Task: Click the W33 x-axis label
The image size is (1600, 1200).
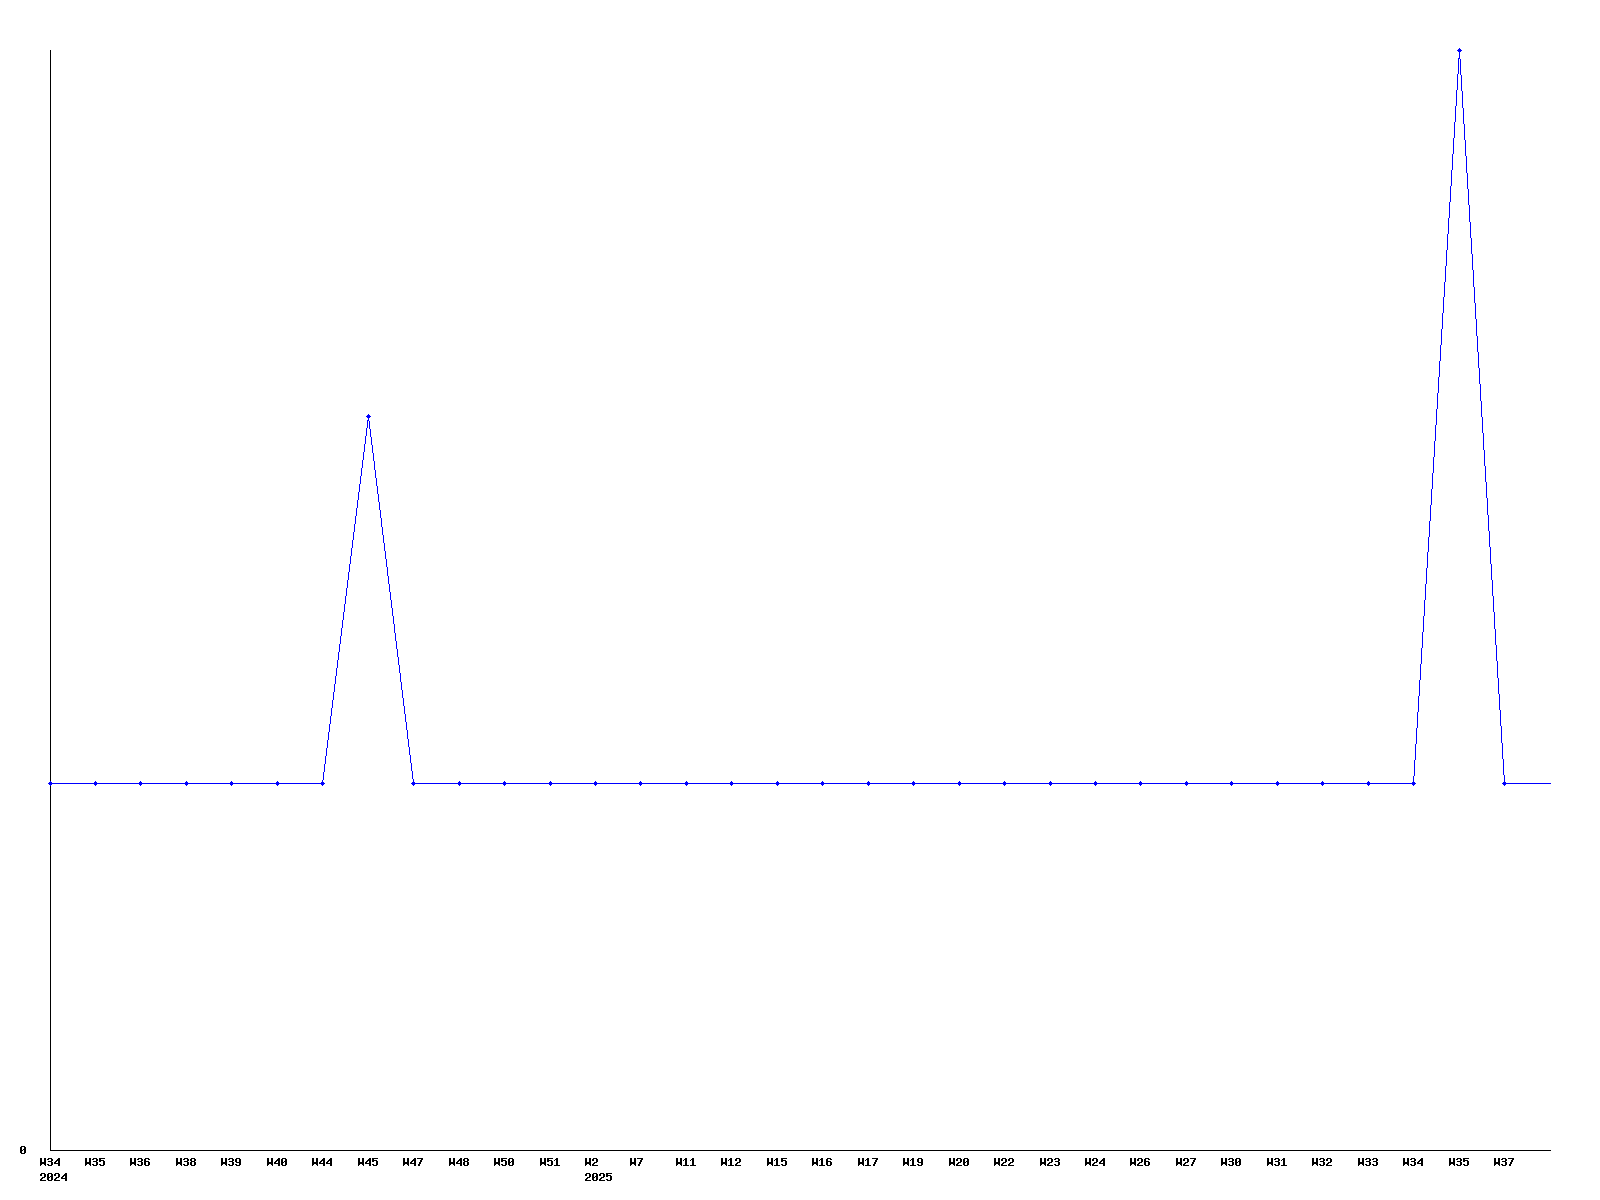Action: (x=1368, y=1162)
